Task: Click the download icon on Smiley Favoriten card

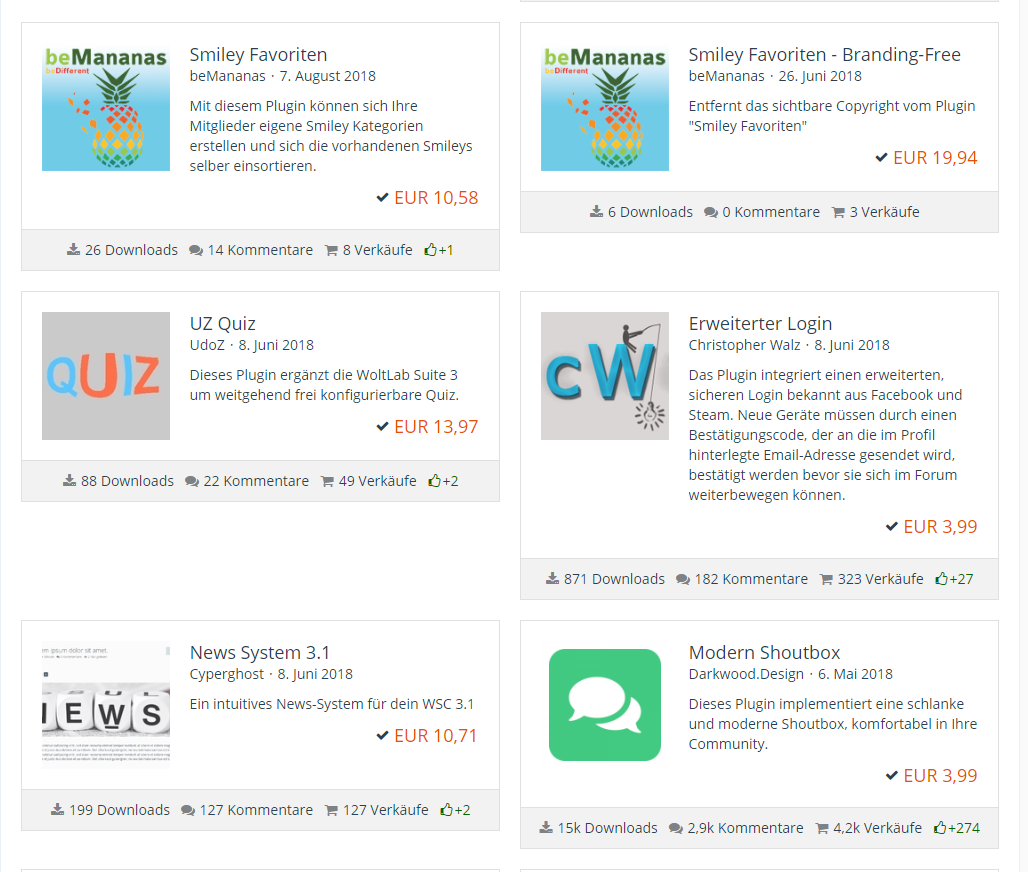Action: (73, 250)
